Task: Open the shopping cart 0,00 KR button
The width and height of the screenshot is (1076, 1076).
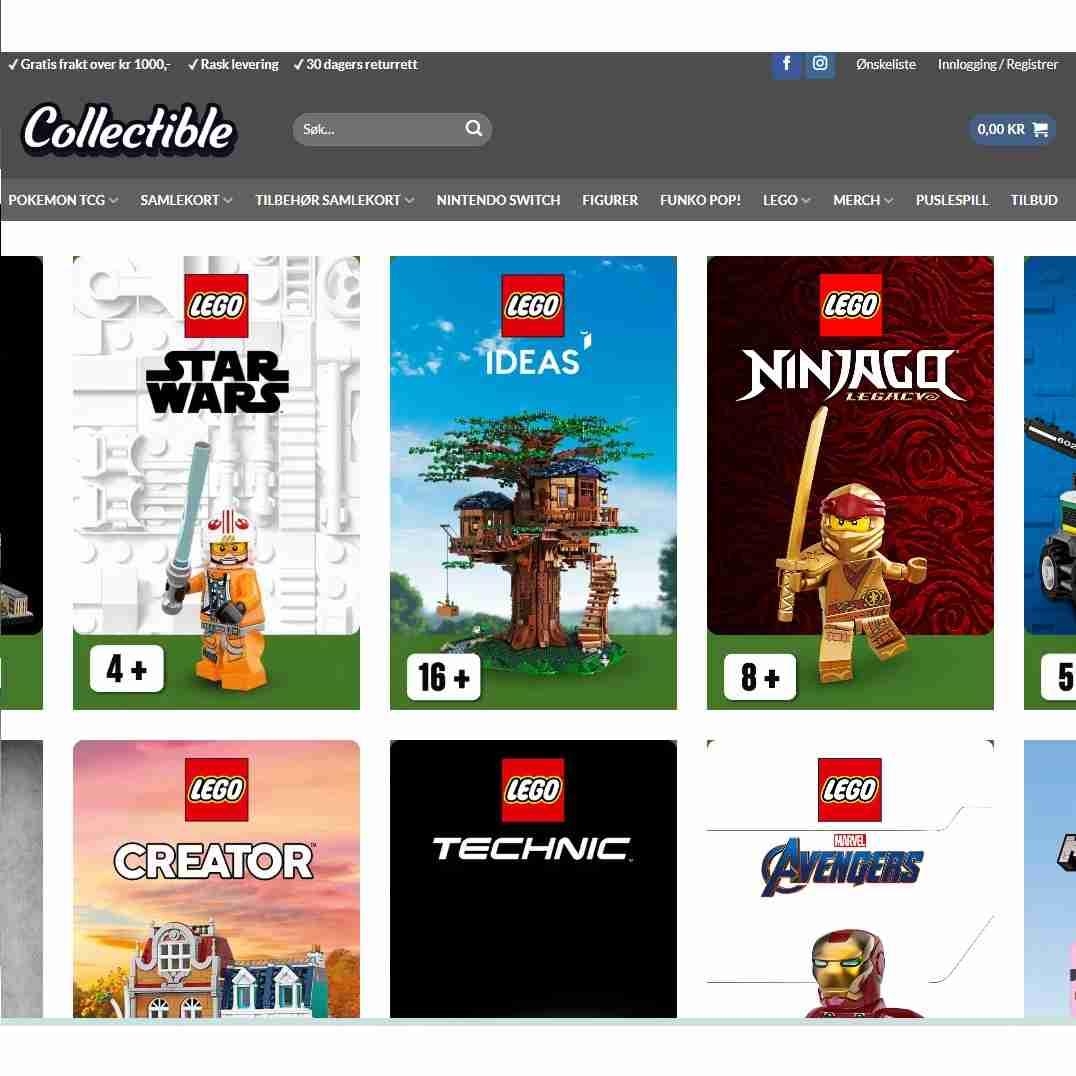Action: point(1011,129)
